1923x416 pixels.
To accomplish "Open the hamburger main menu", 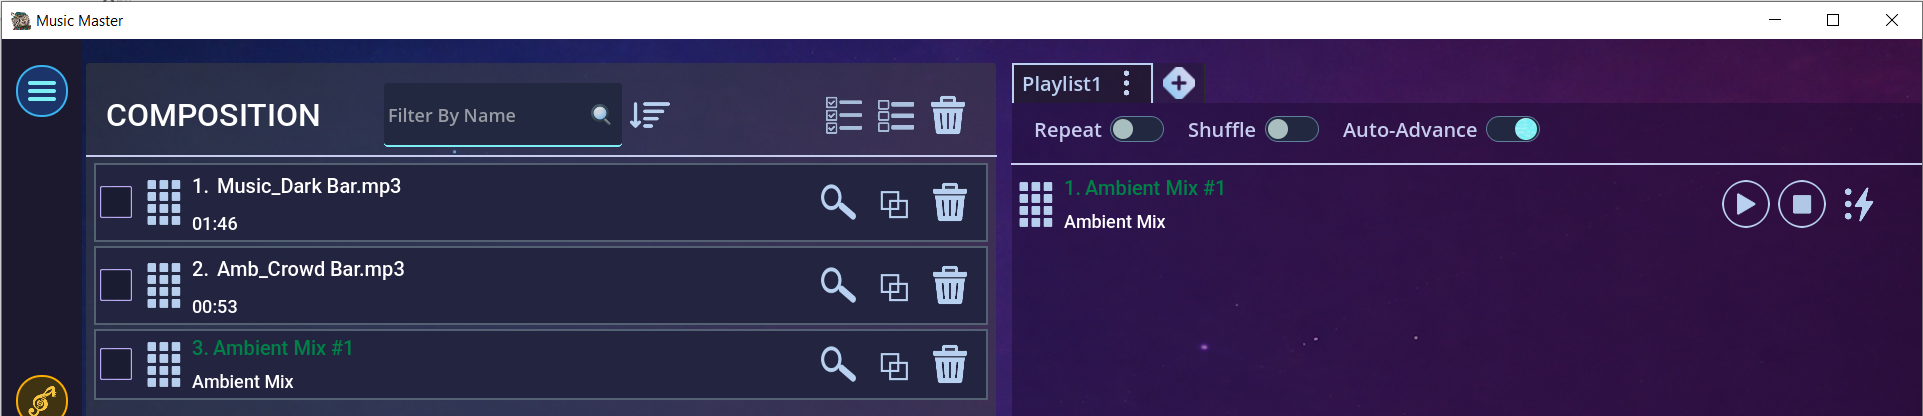I will click(42, 91).
